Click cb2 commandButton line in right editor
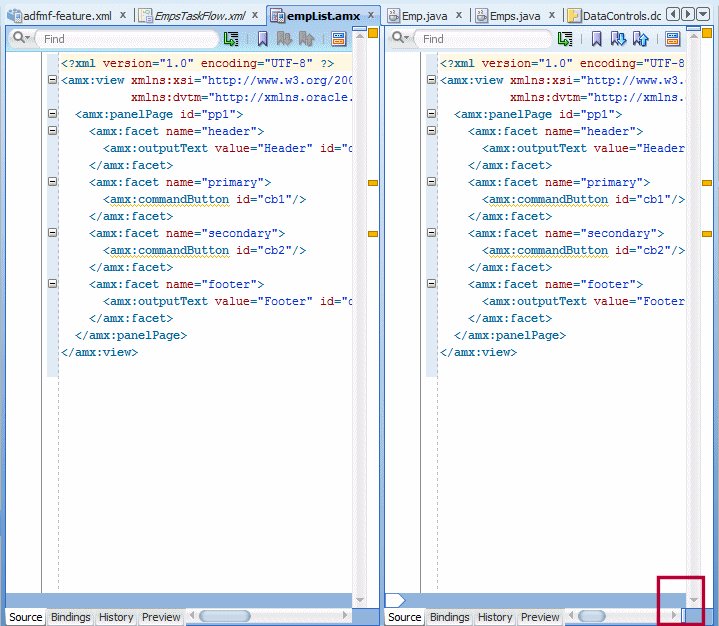719x626 pixels. 583,250
